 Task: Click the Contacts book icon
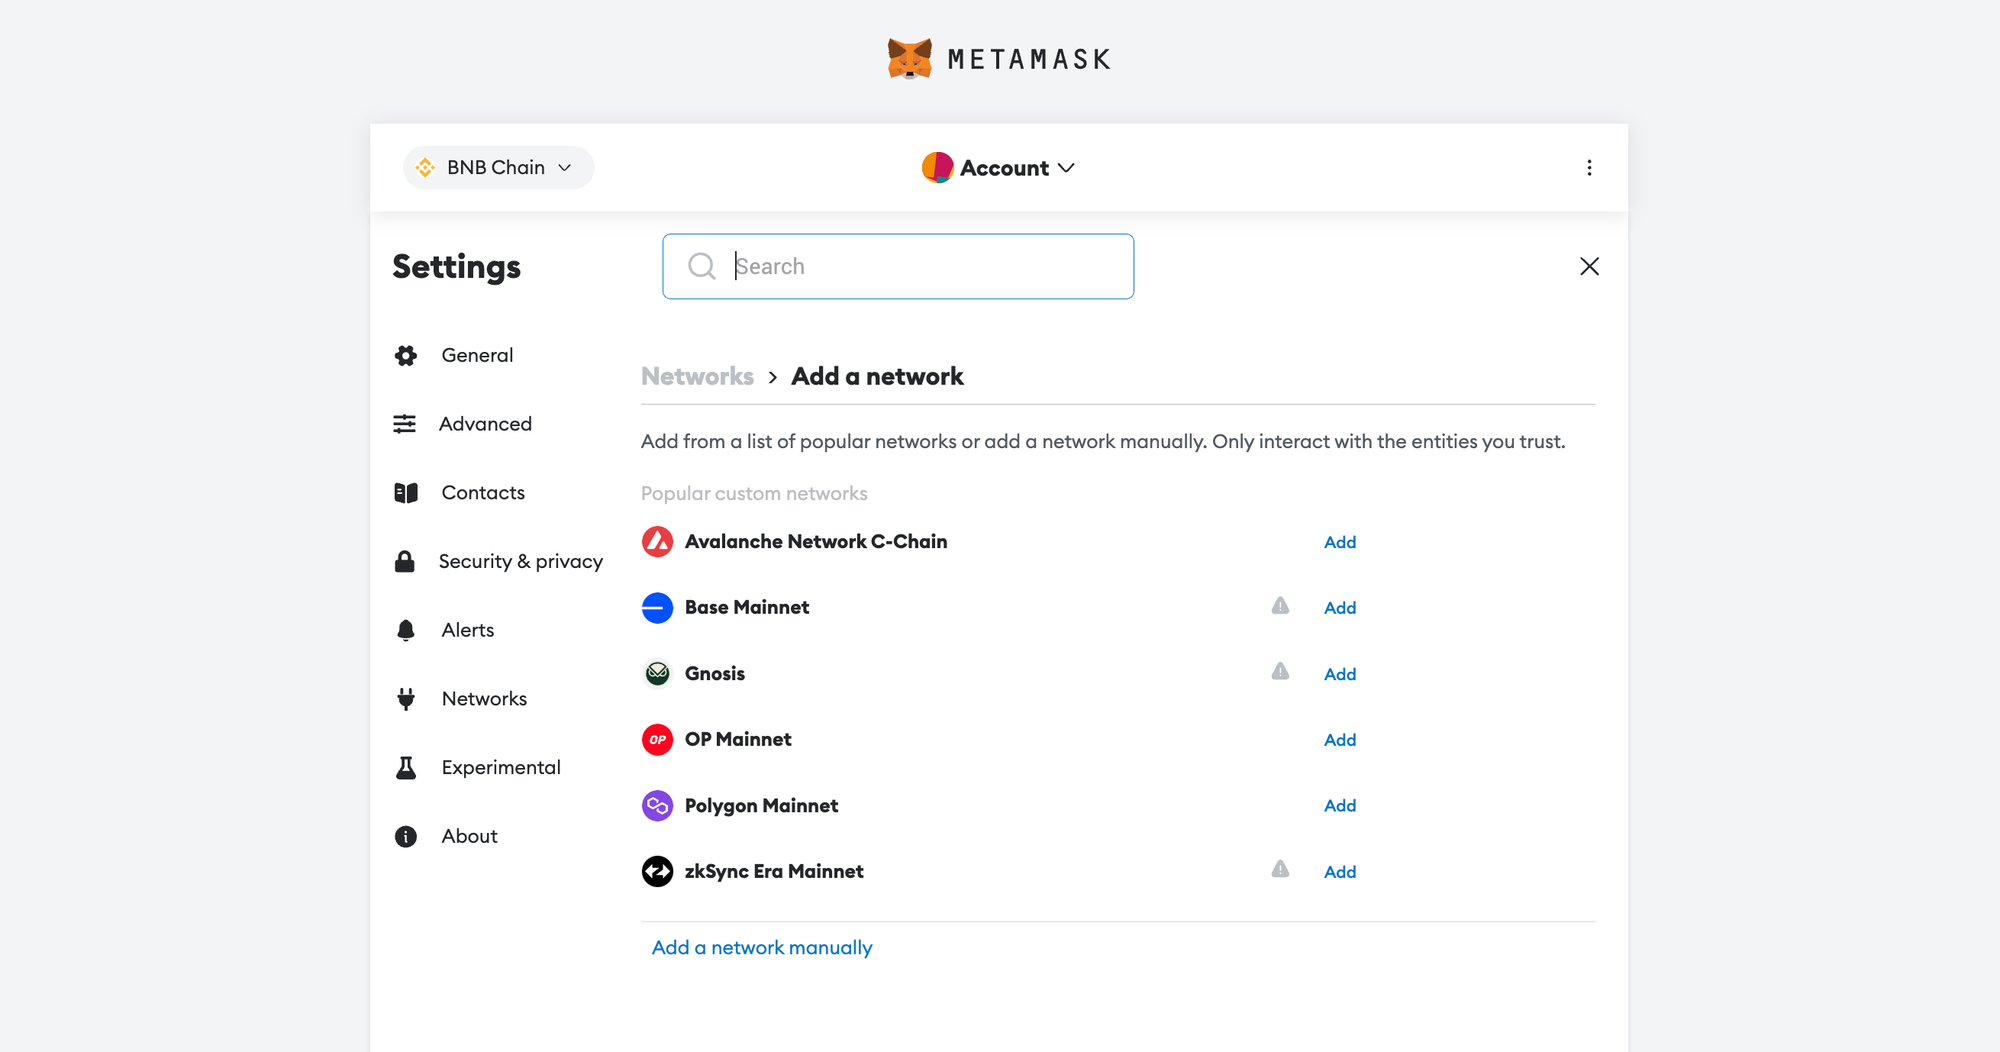pyautogui.click(x=405, y=493)
